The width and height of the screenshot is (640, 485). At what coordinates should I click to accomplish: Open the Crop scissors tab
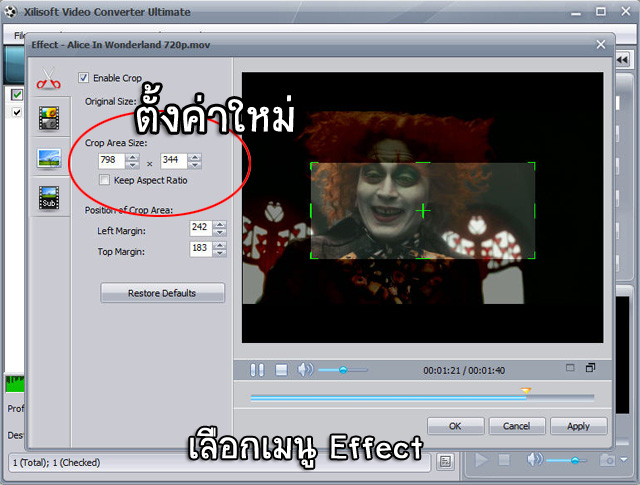[49, 78]
